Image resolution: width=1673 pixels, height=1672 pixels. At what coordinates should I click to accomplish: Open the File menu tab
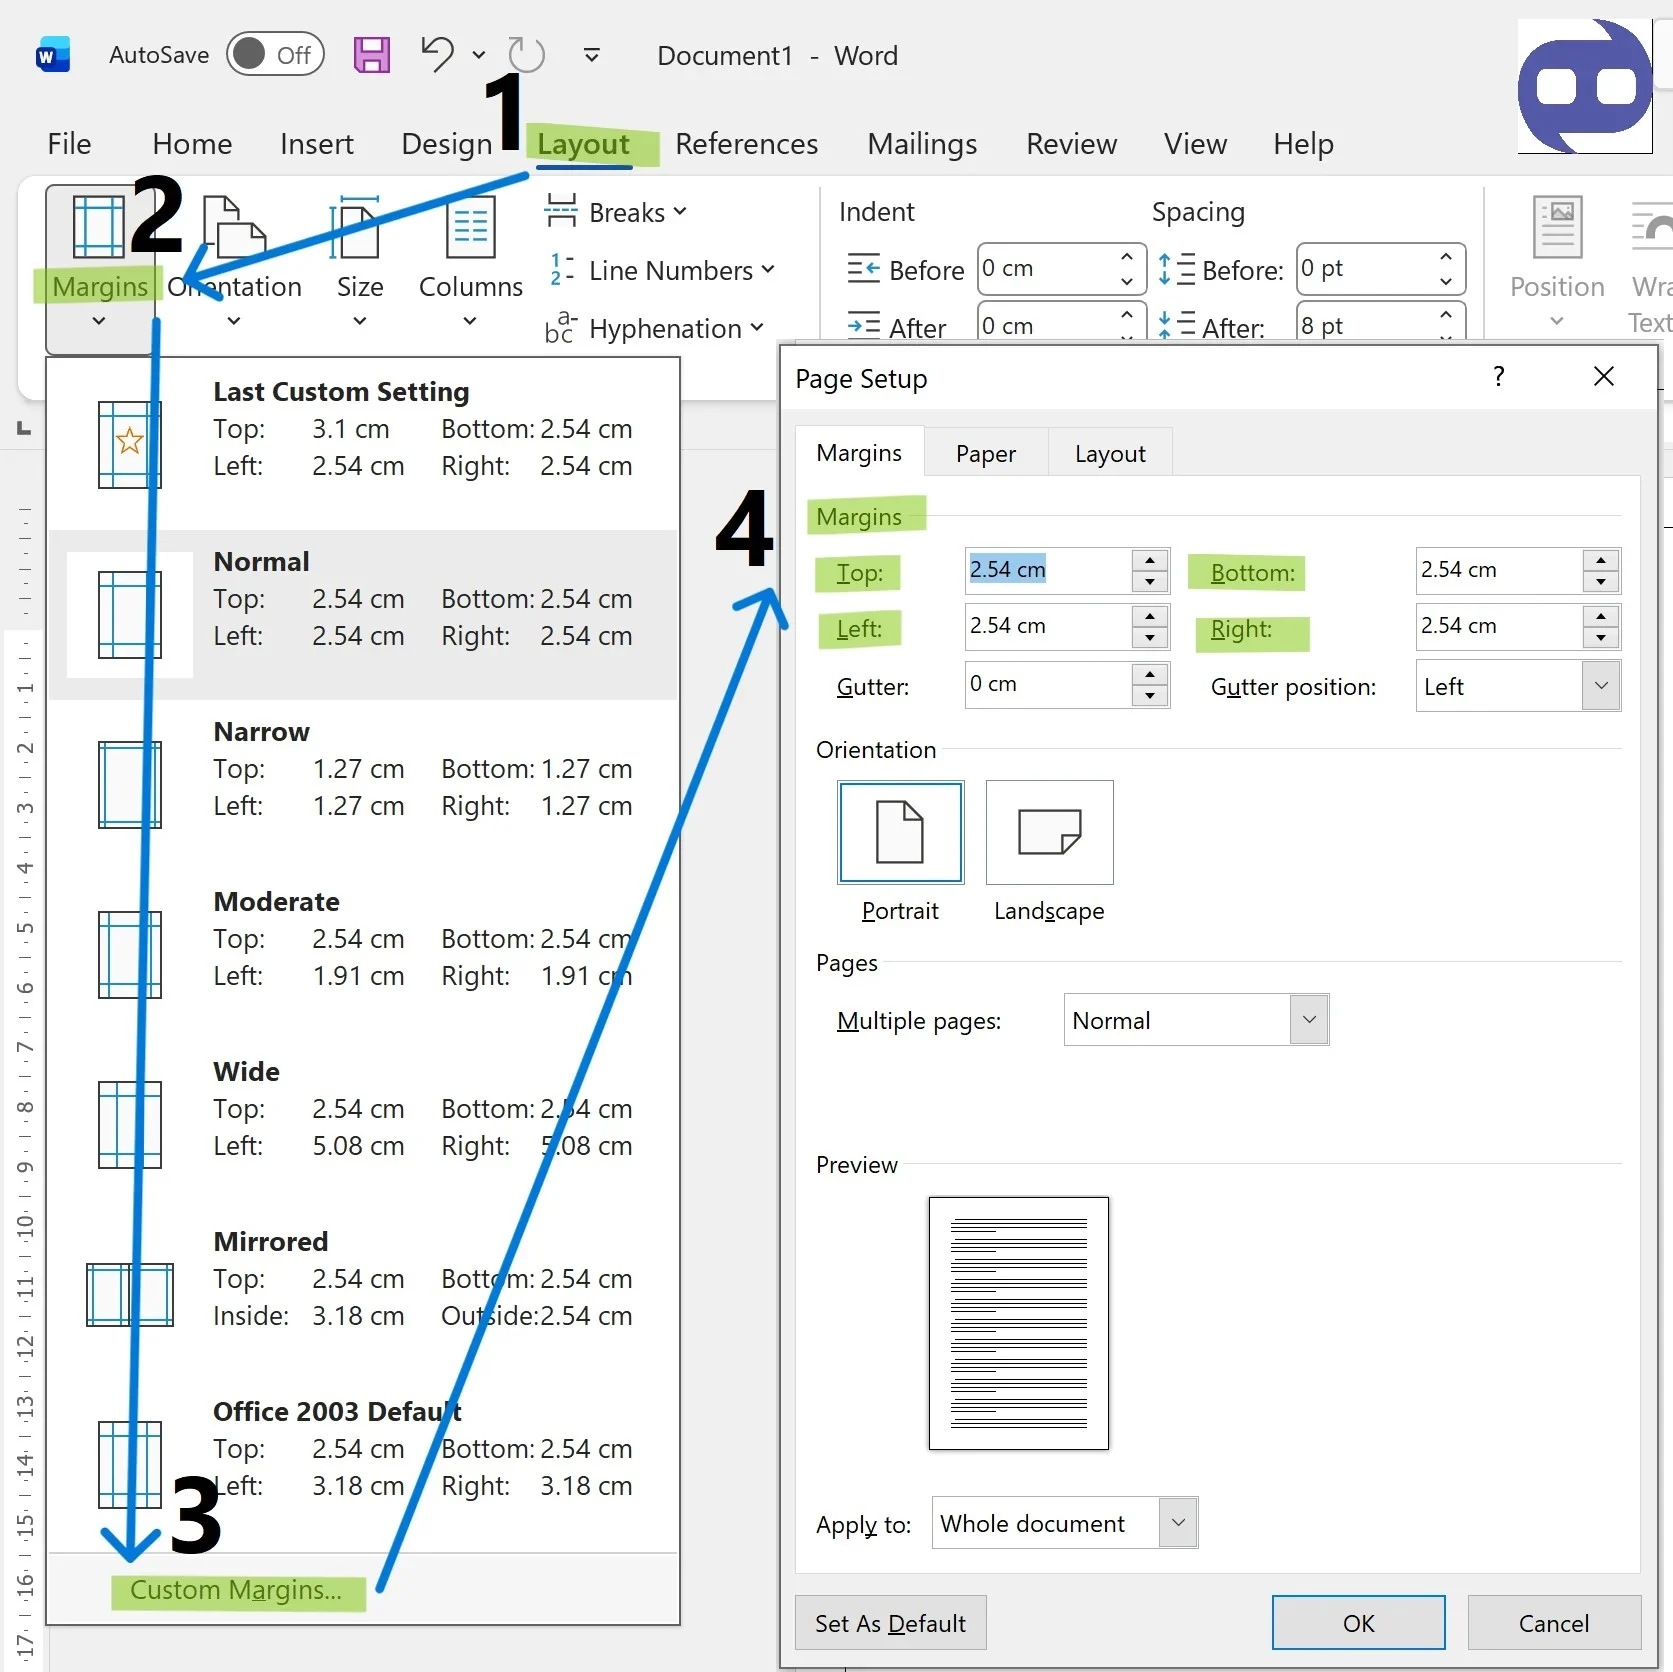69,144
